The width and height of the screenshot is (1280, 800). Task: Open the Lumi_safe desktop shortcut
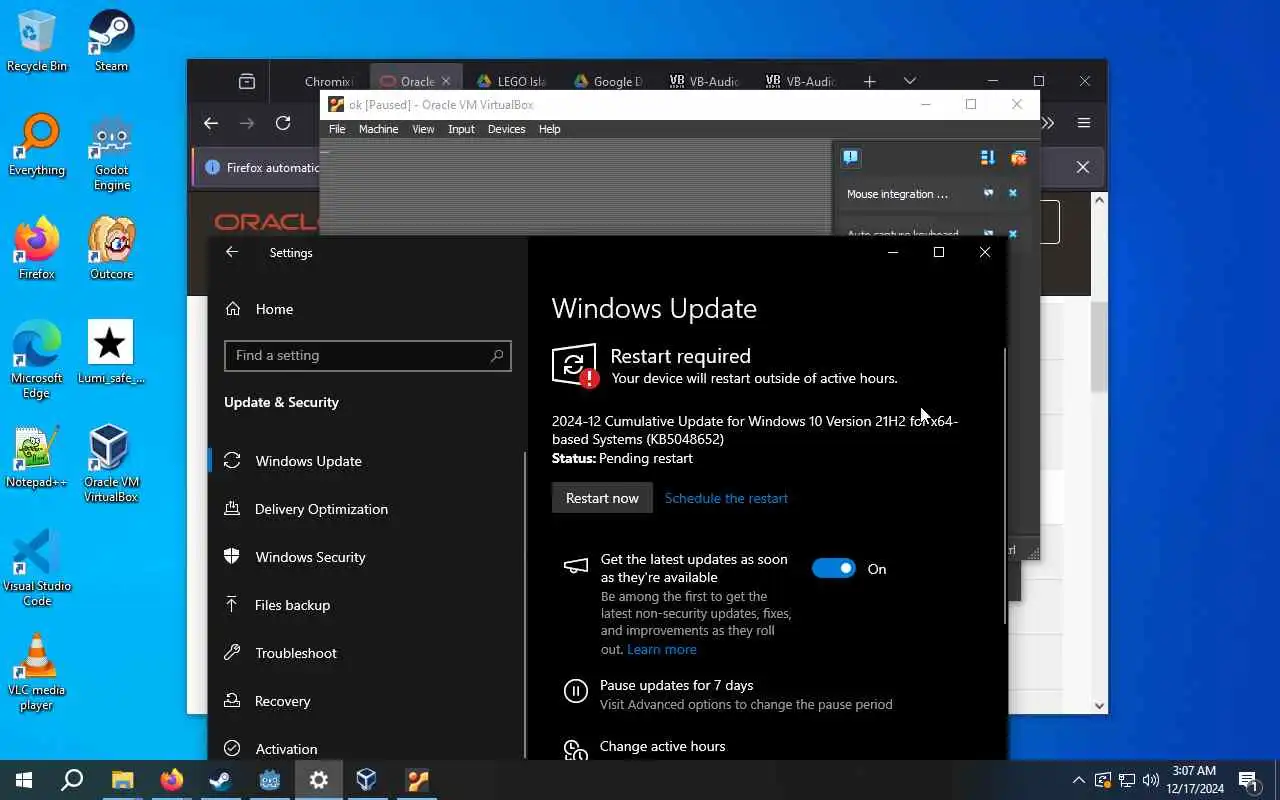(111, 353)
